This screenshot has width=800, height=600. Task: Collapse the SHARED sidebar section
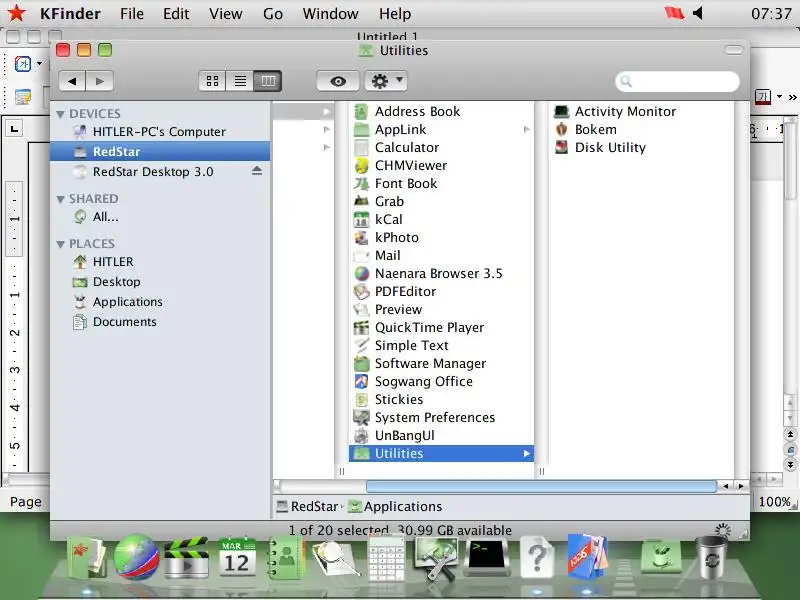61,199
